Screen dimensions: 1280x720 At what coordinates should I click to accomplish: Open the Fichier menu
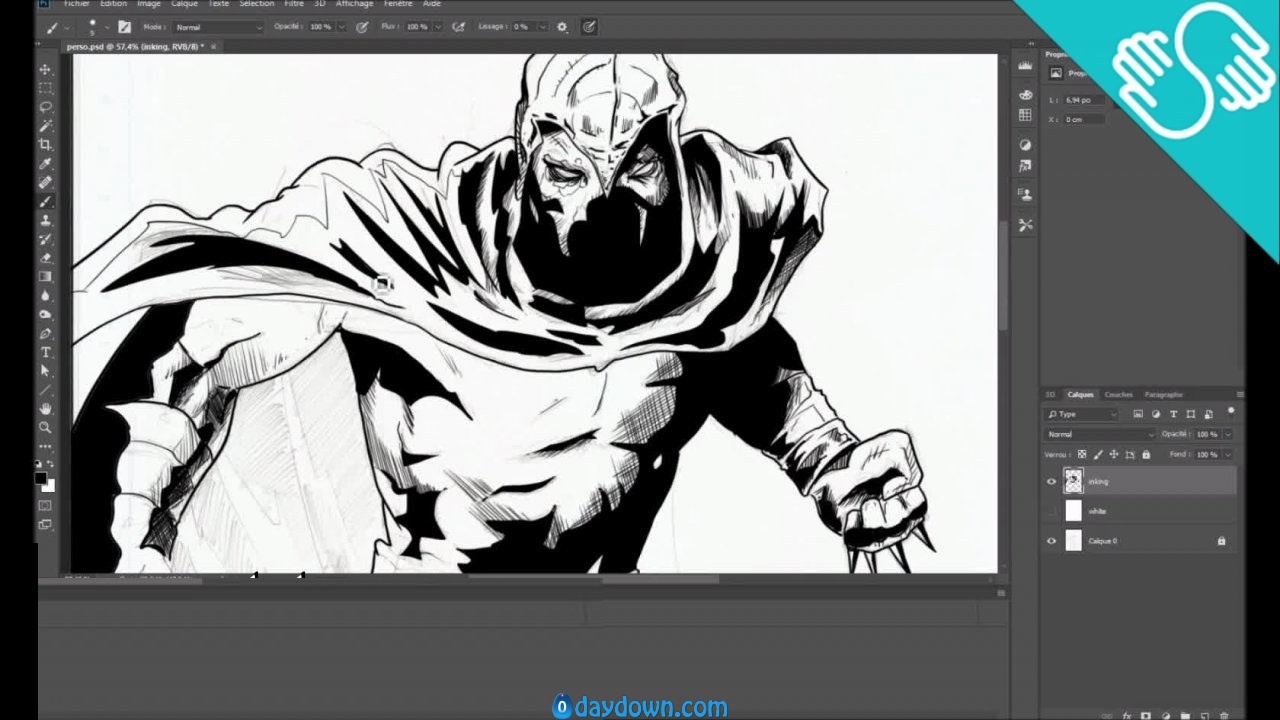tap(76, 4)
